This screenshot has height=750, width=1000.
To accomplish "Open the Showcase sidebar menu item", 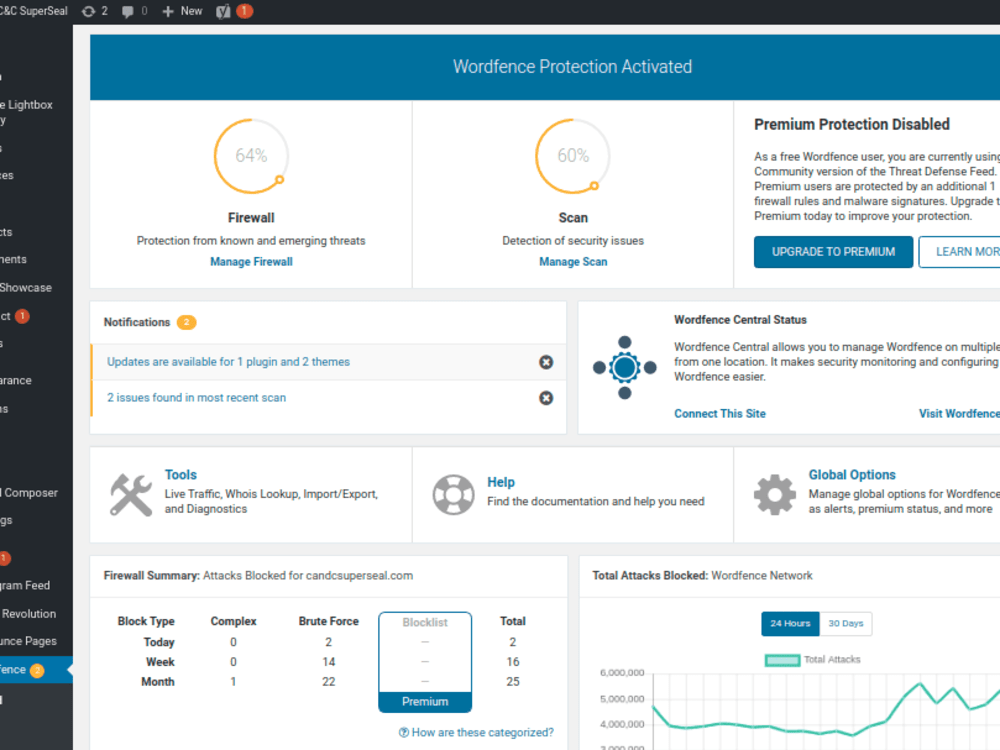I will click(x=26, y=288).
